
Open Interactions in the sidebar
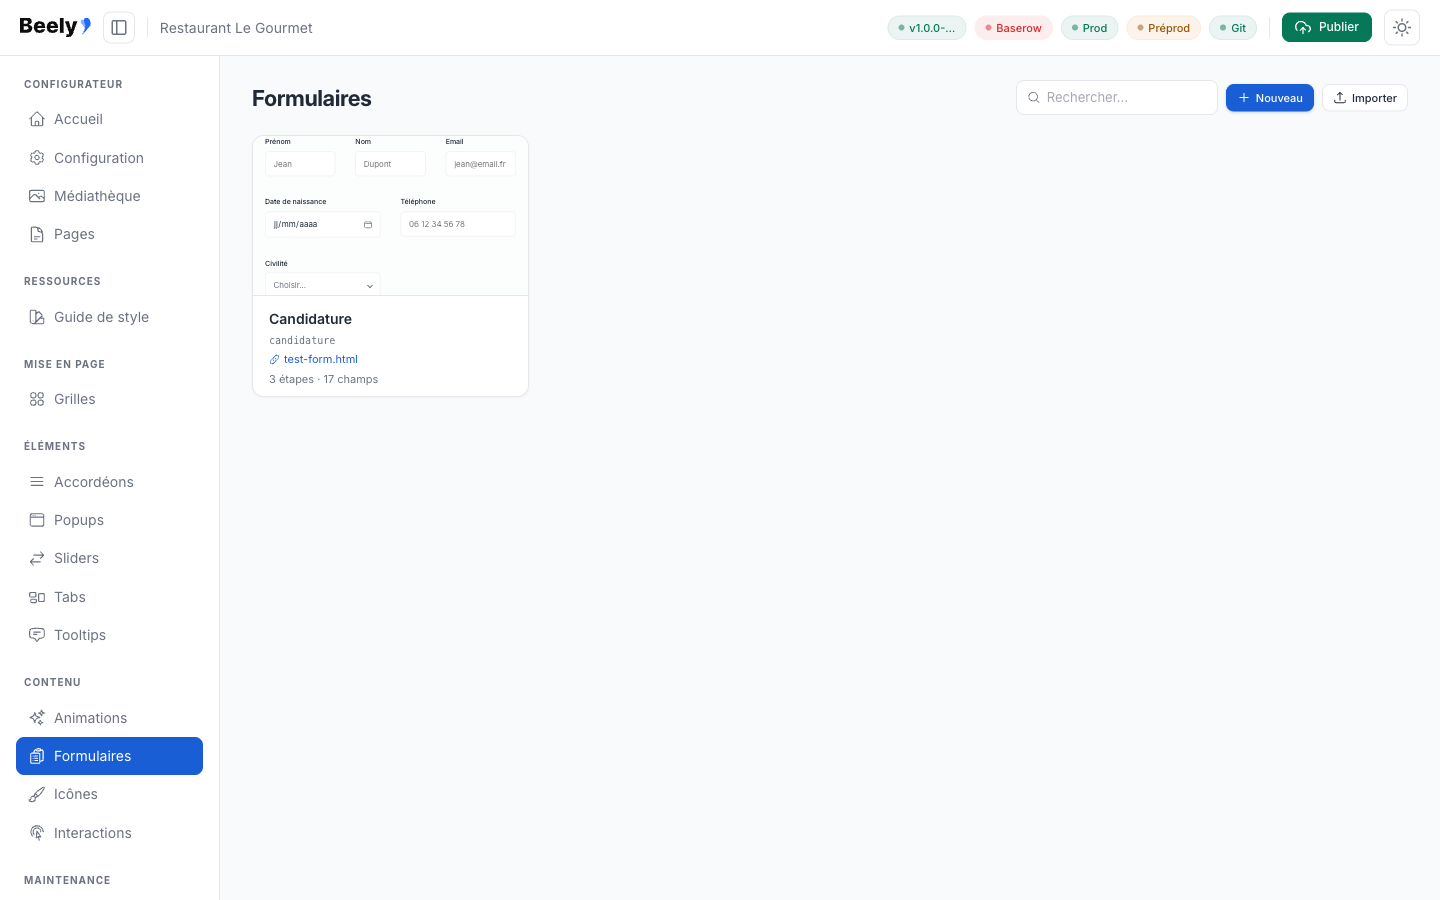click(109, 833)
